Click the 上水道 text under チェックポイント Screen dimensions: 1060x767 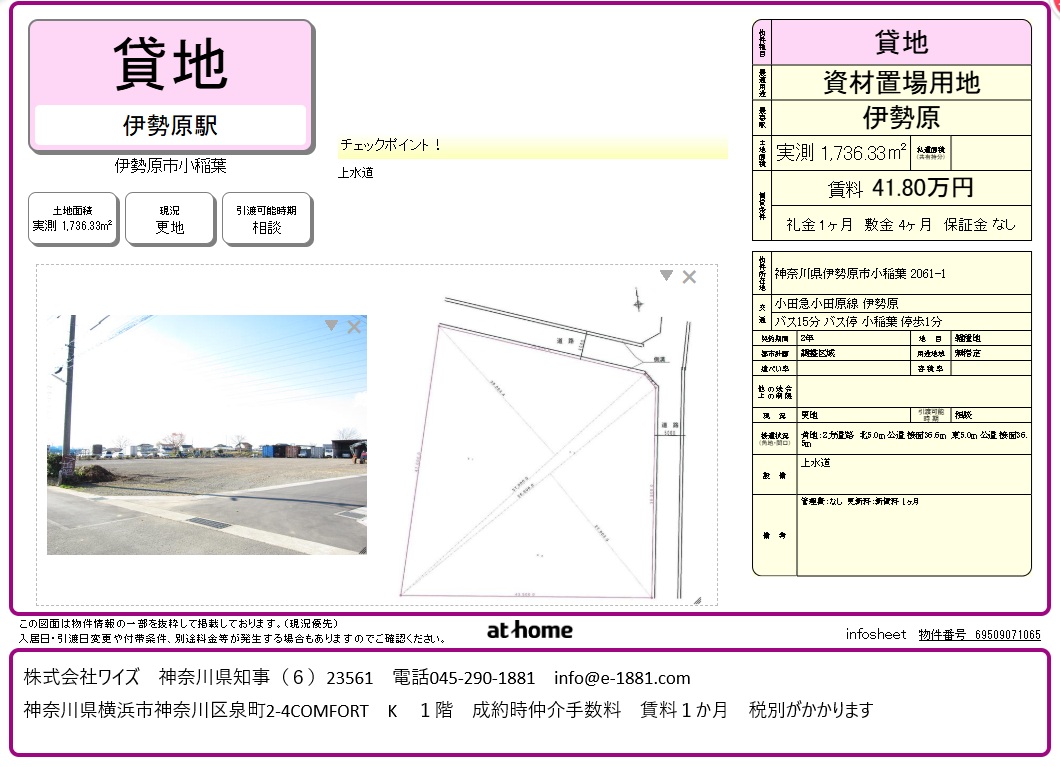coord(357,173)
